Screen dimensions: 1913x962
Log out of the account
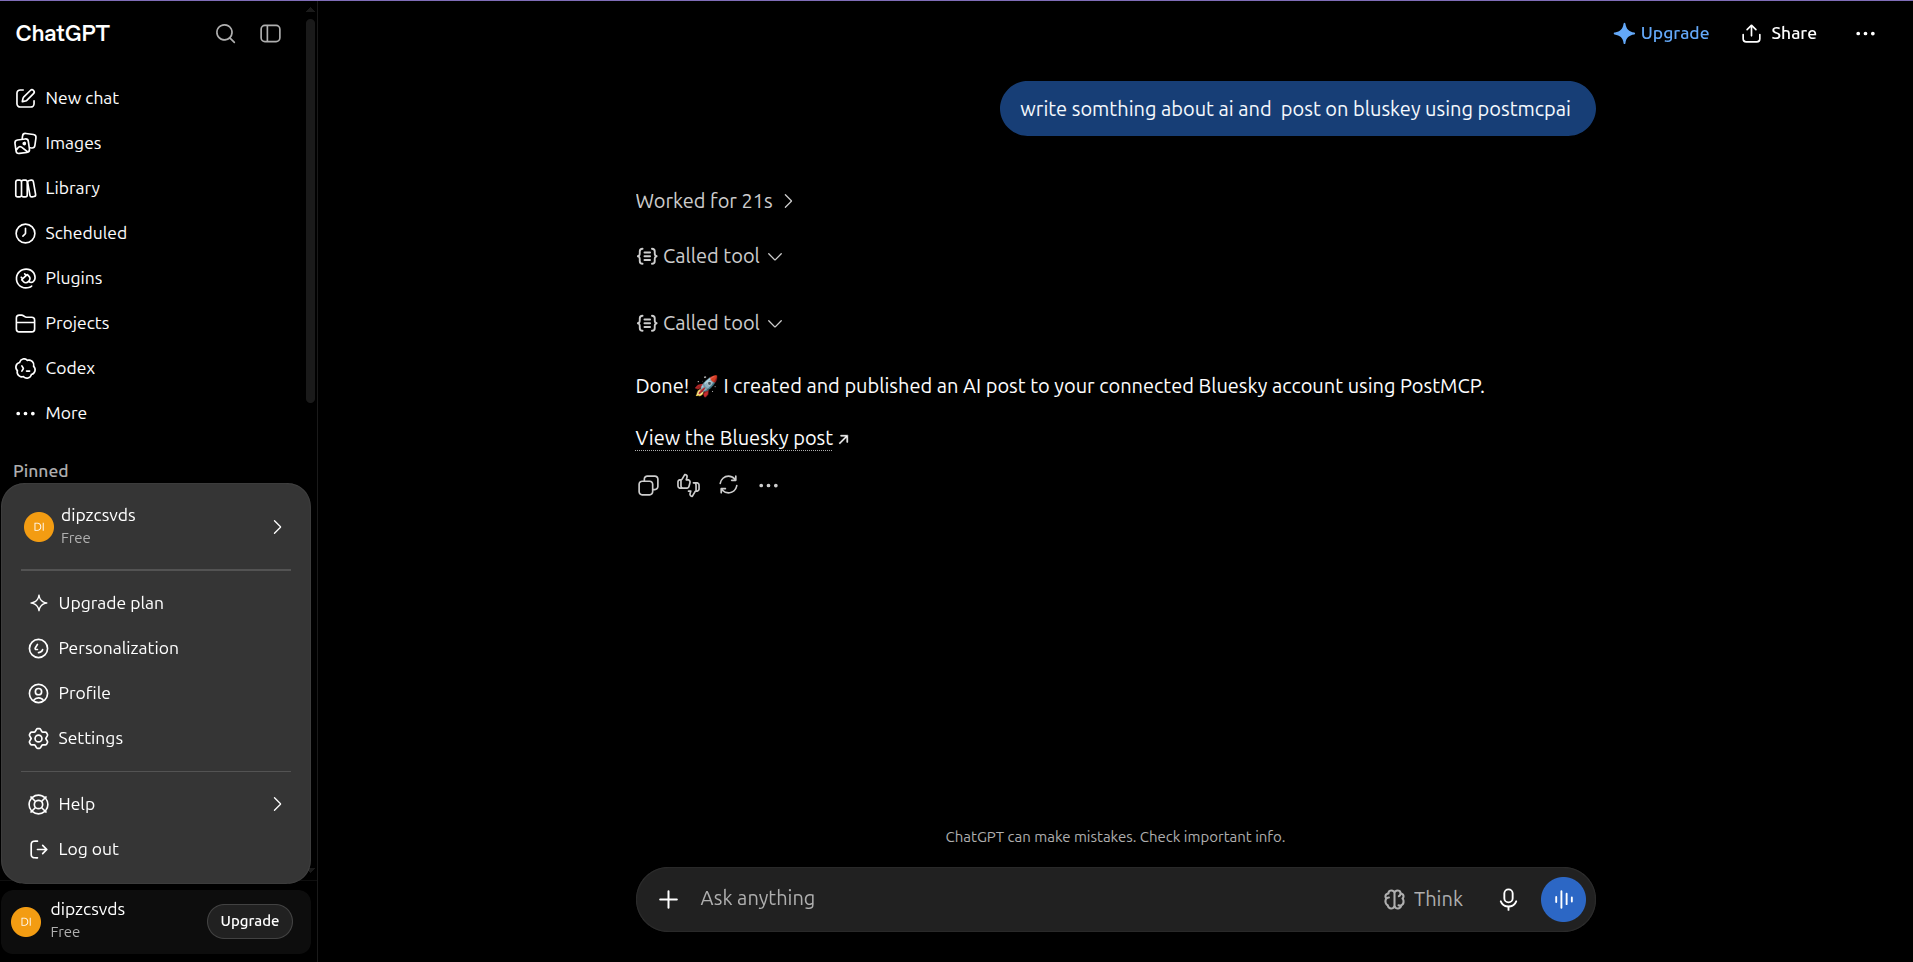[x=156, y=849]
